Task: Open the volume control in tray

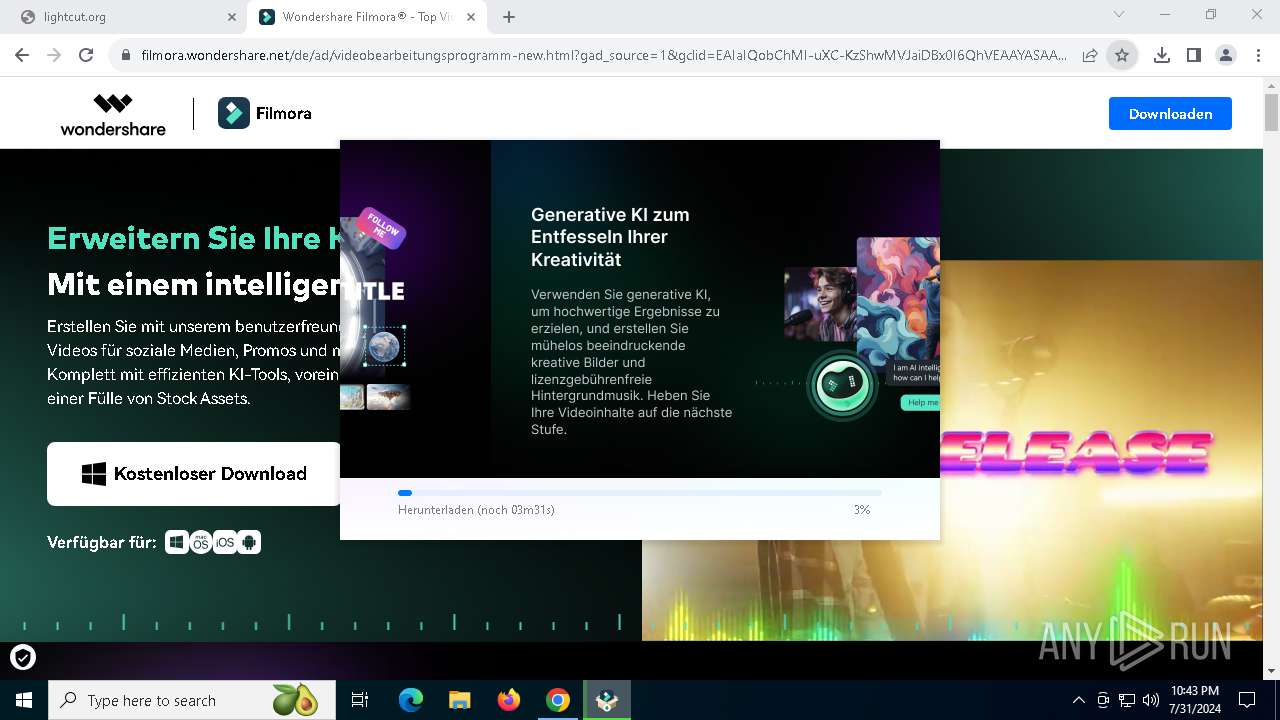Action: point(1151,700)
